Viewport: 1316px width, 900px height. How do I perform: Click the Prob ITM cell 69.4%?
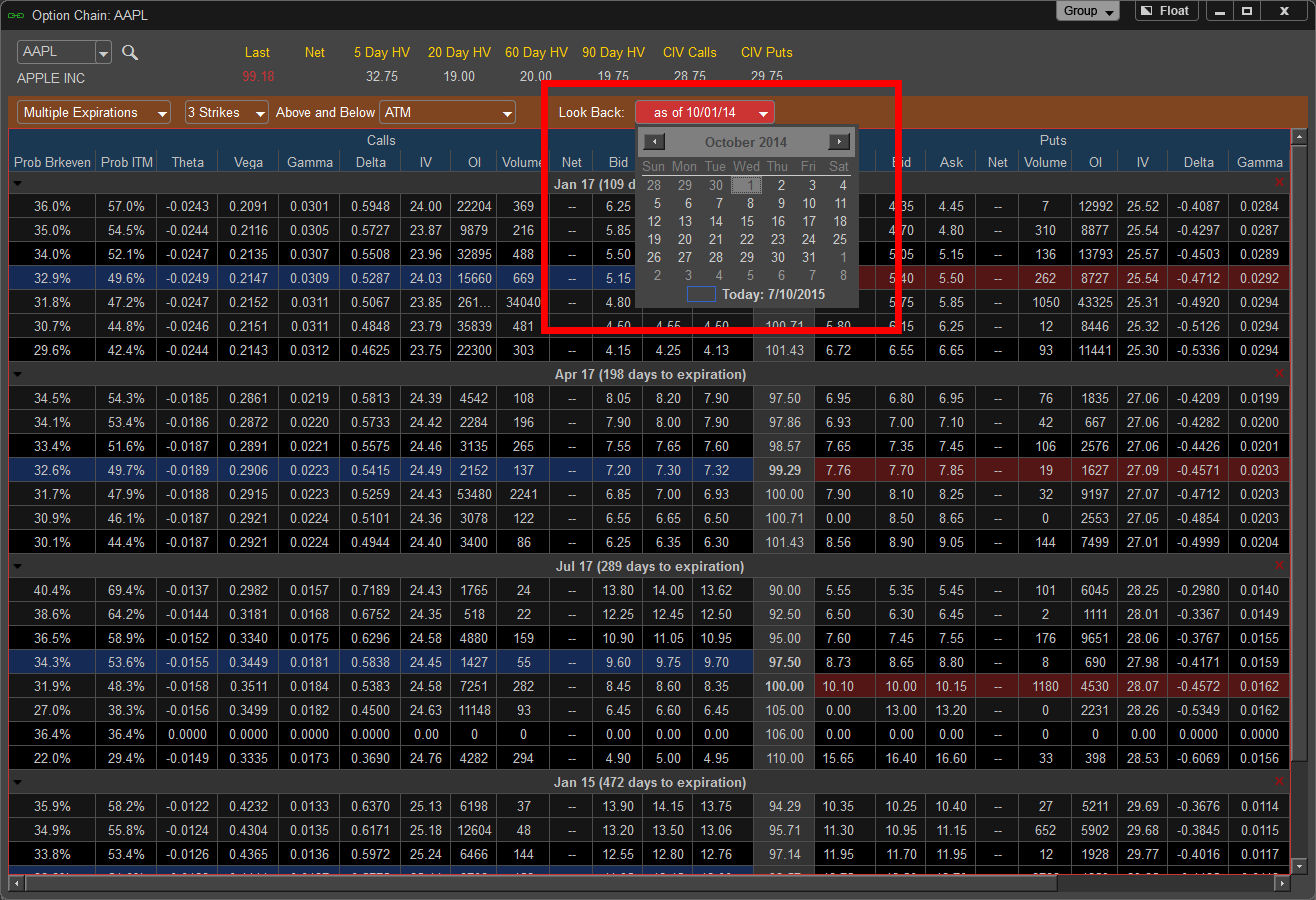(127, 590)
